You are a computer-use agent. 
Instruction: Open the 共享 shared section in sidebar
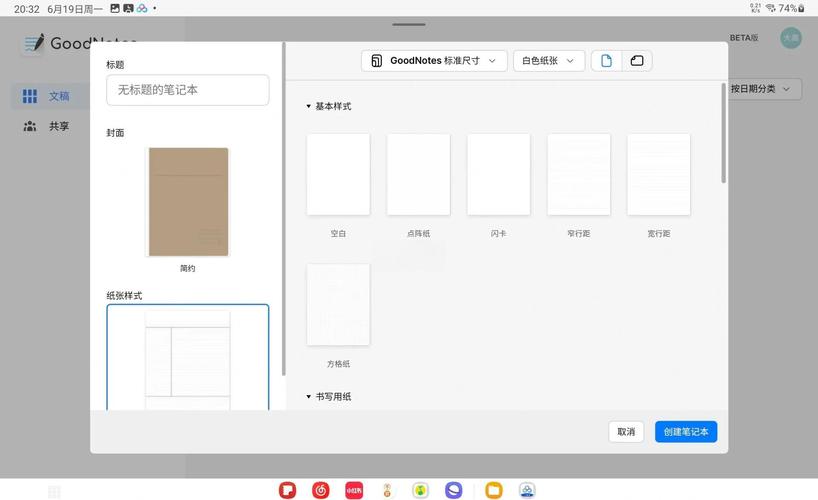[x=46, y=126]
